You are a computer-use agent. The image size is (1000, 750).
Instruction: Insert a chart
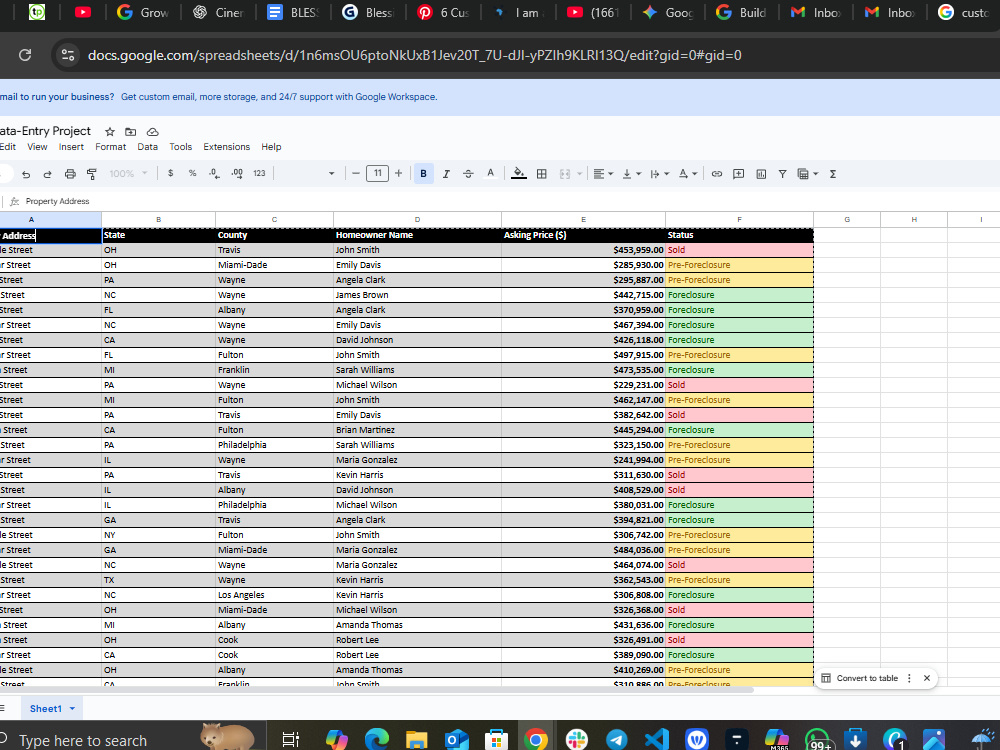761,173
